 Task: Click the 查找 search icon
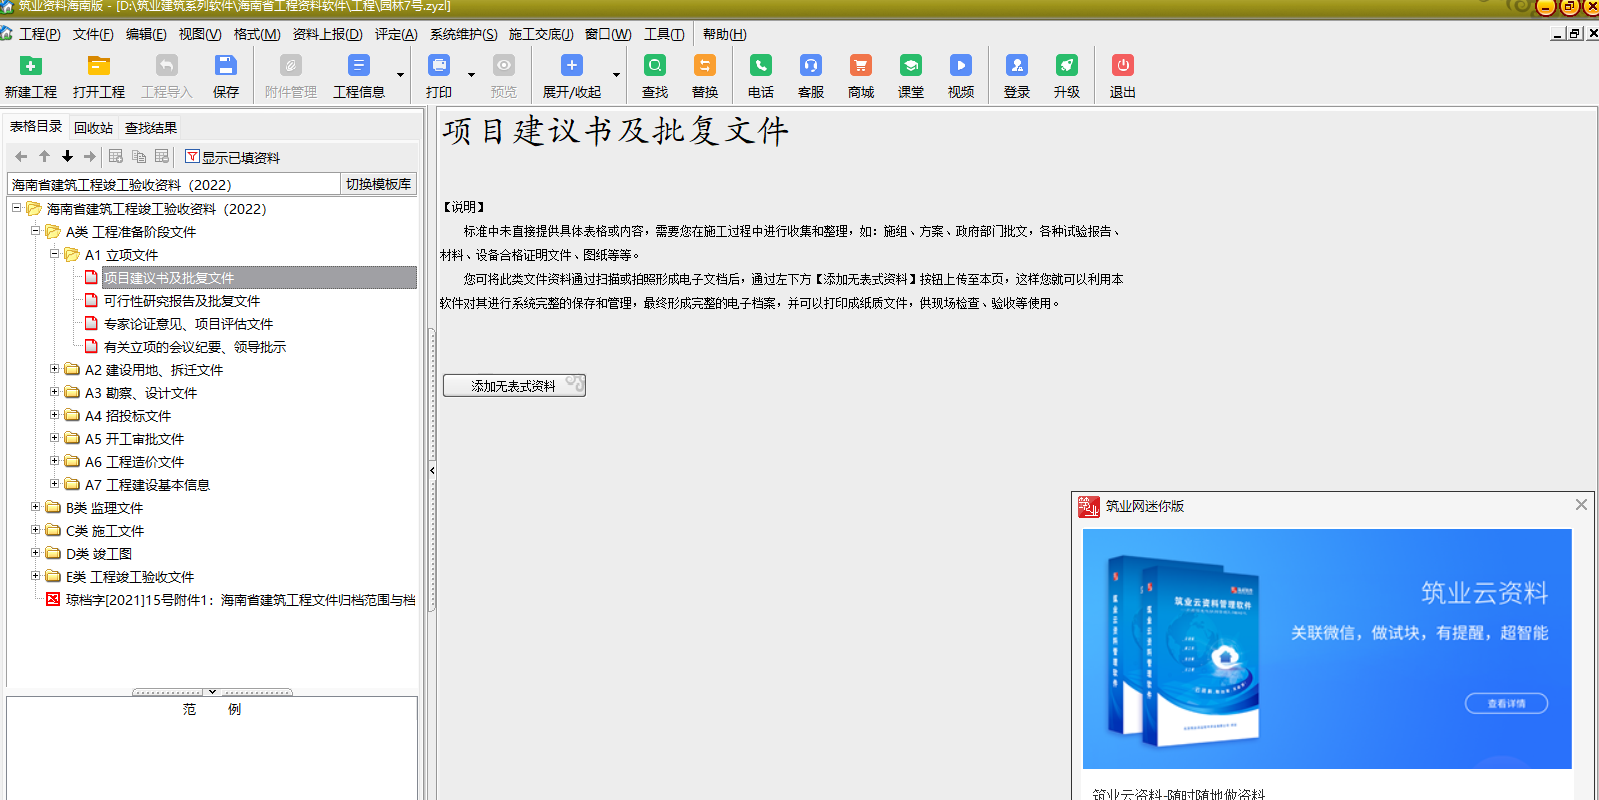[x=655, y=66]
